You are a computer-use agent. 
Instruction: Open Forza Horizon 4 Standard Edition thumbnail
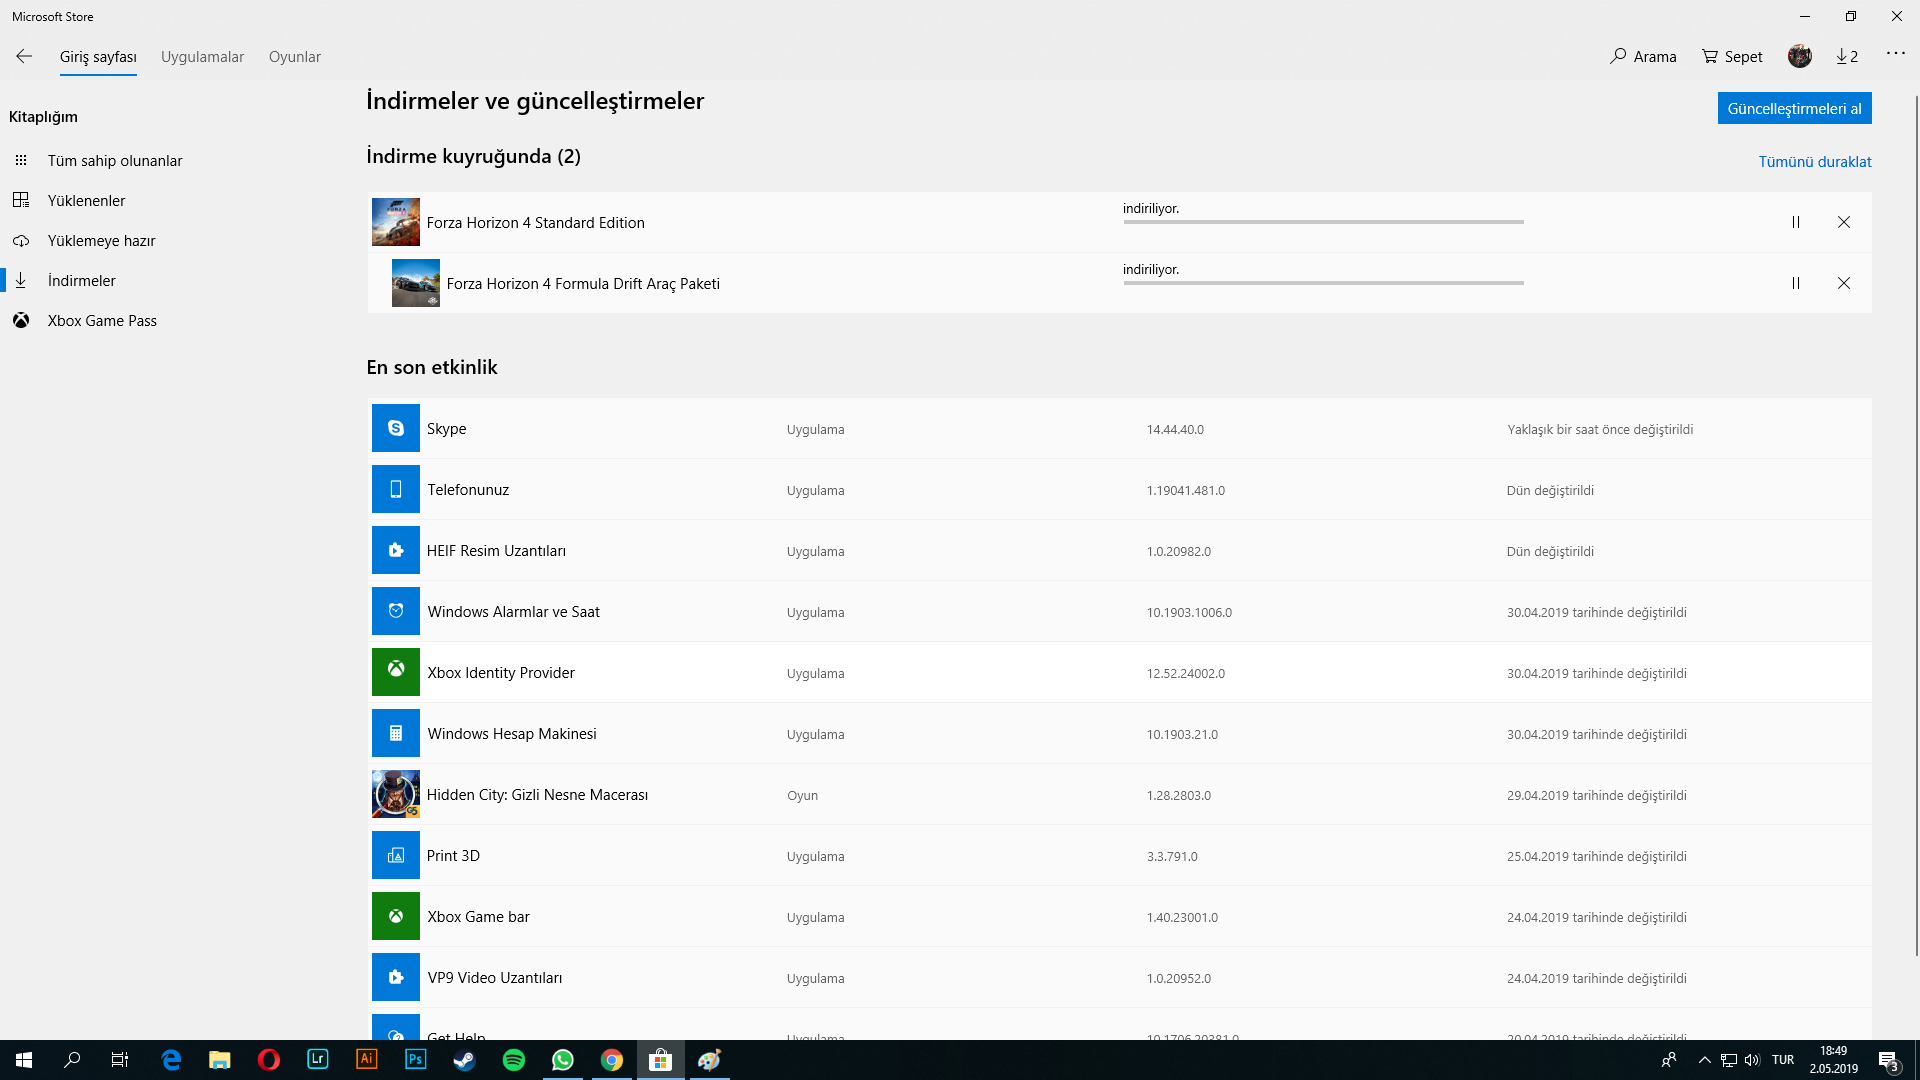point(396,222)
